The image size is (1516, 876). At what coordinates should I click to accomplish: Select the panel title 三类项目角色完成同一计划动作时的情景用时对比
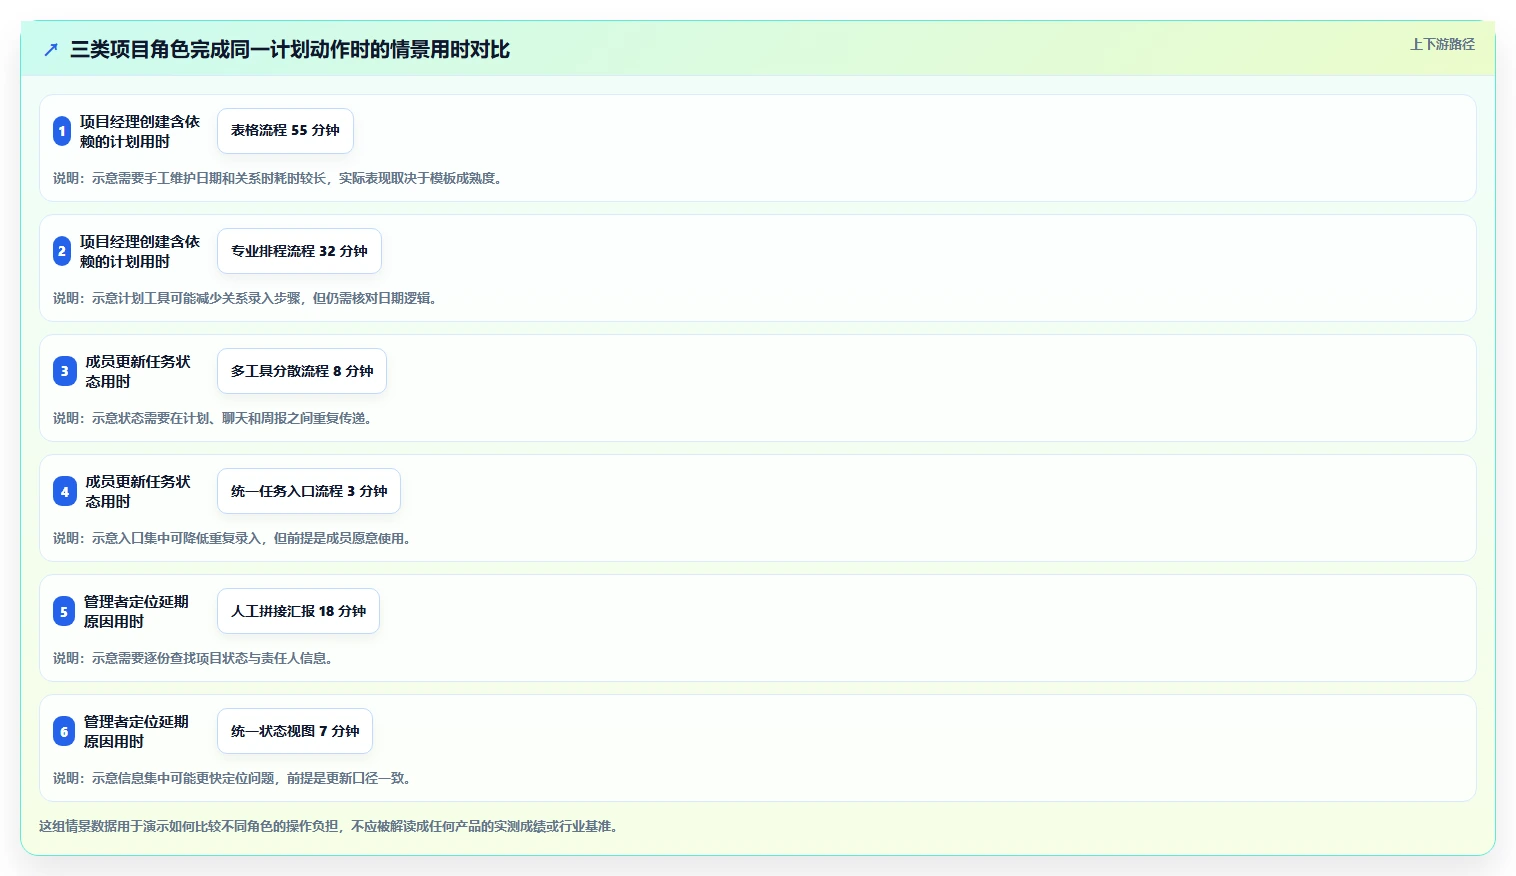click(290, 50)
